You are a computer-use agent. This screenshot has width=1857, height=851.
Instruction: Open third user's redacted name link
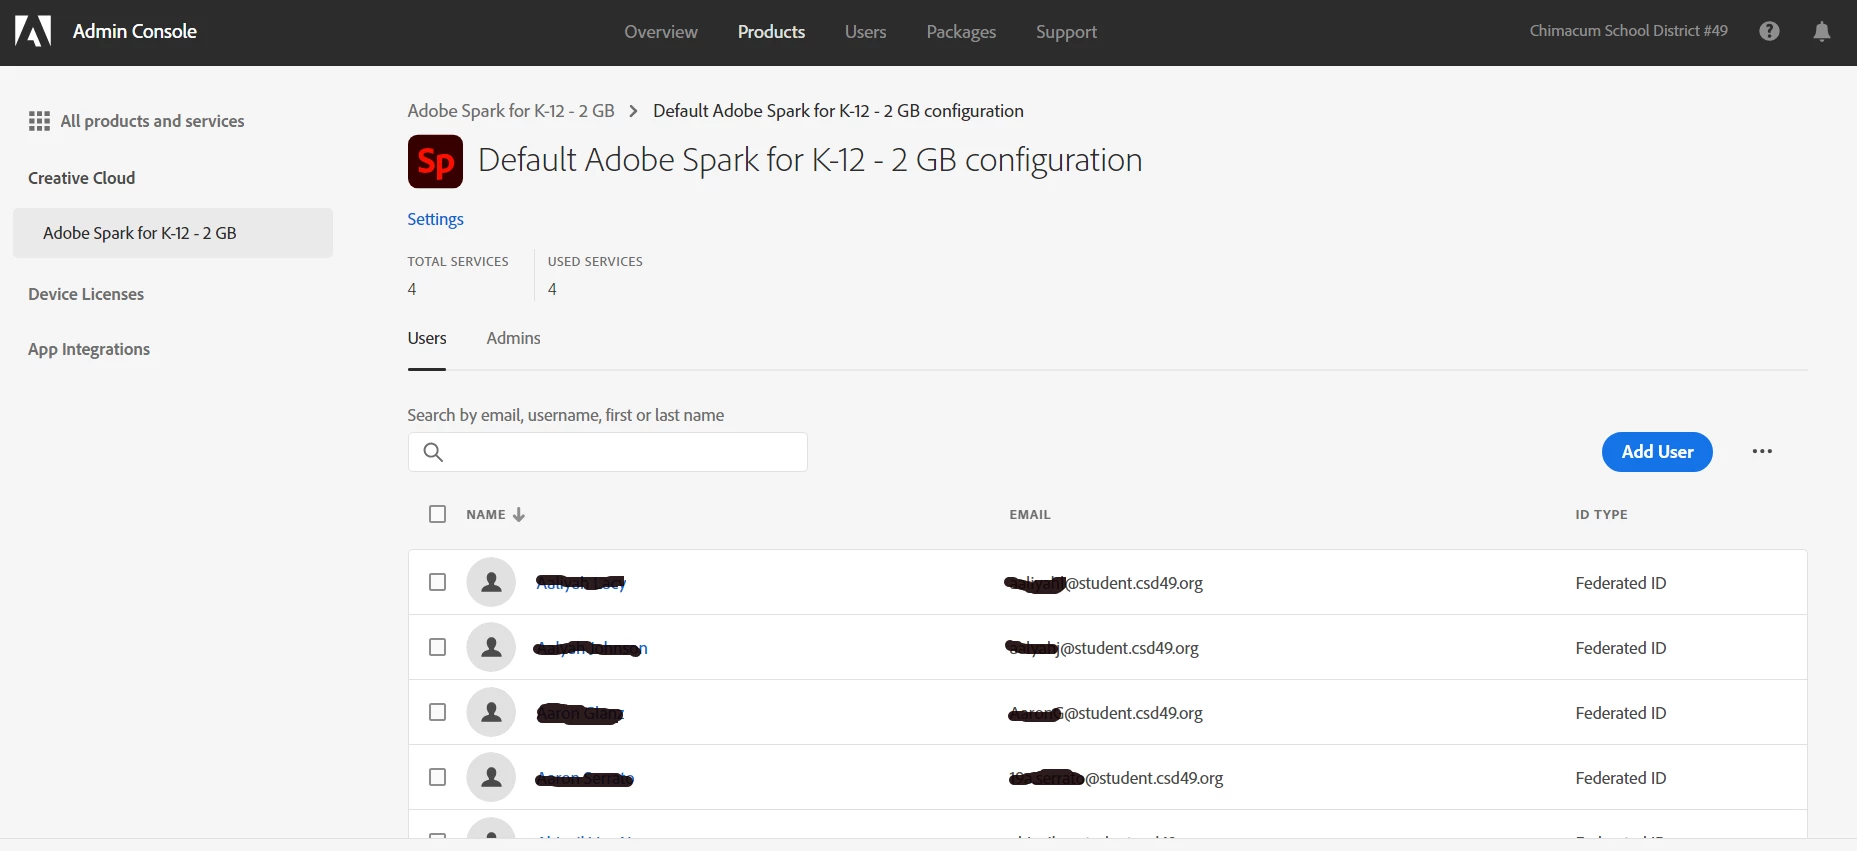[580, 713]
